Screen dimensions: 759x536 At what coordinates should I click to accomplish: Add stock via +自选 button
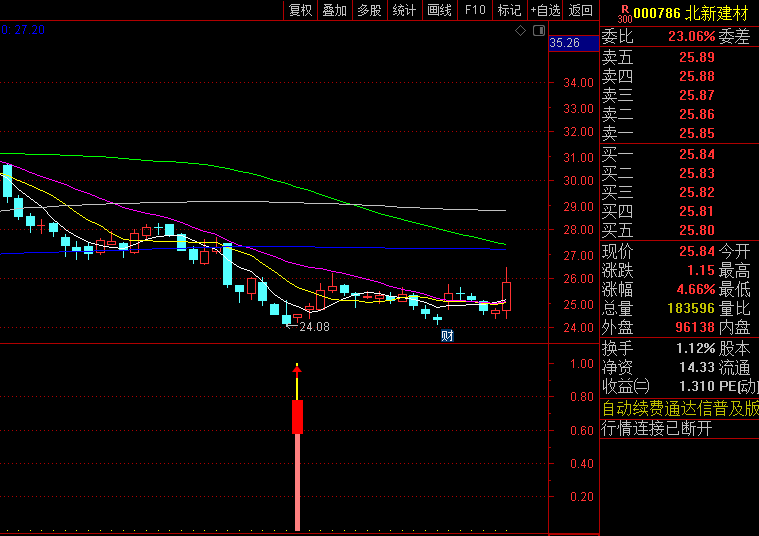pos(545,10)
